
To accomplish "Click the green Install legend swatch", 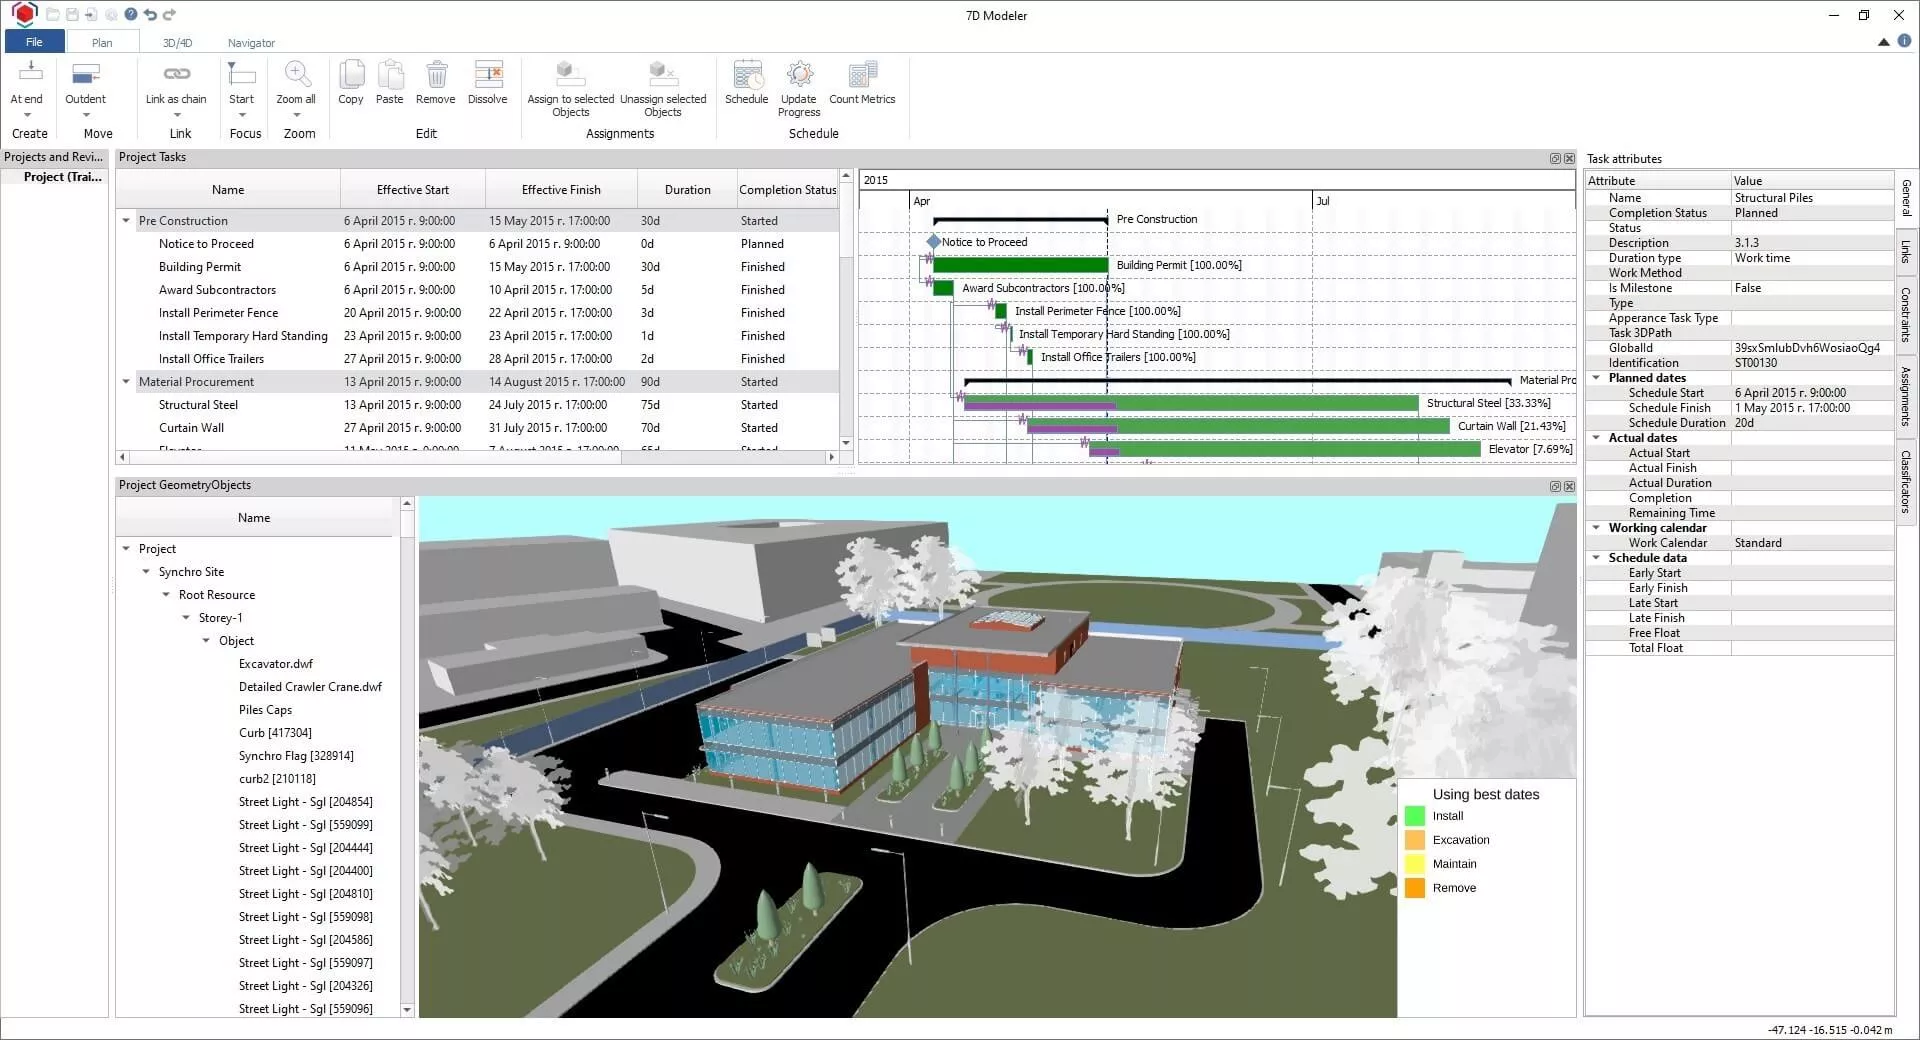I will click(1414, 816).
